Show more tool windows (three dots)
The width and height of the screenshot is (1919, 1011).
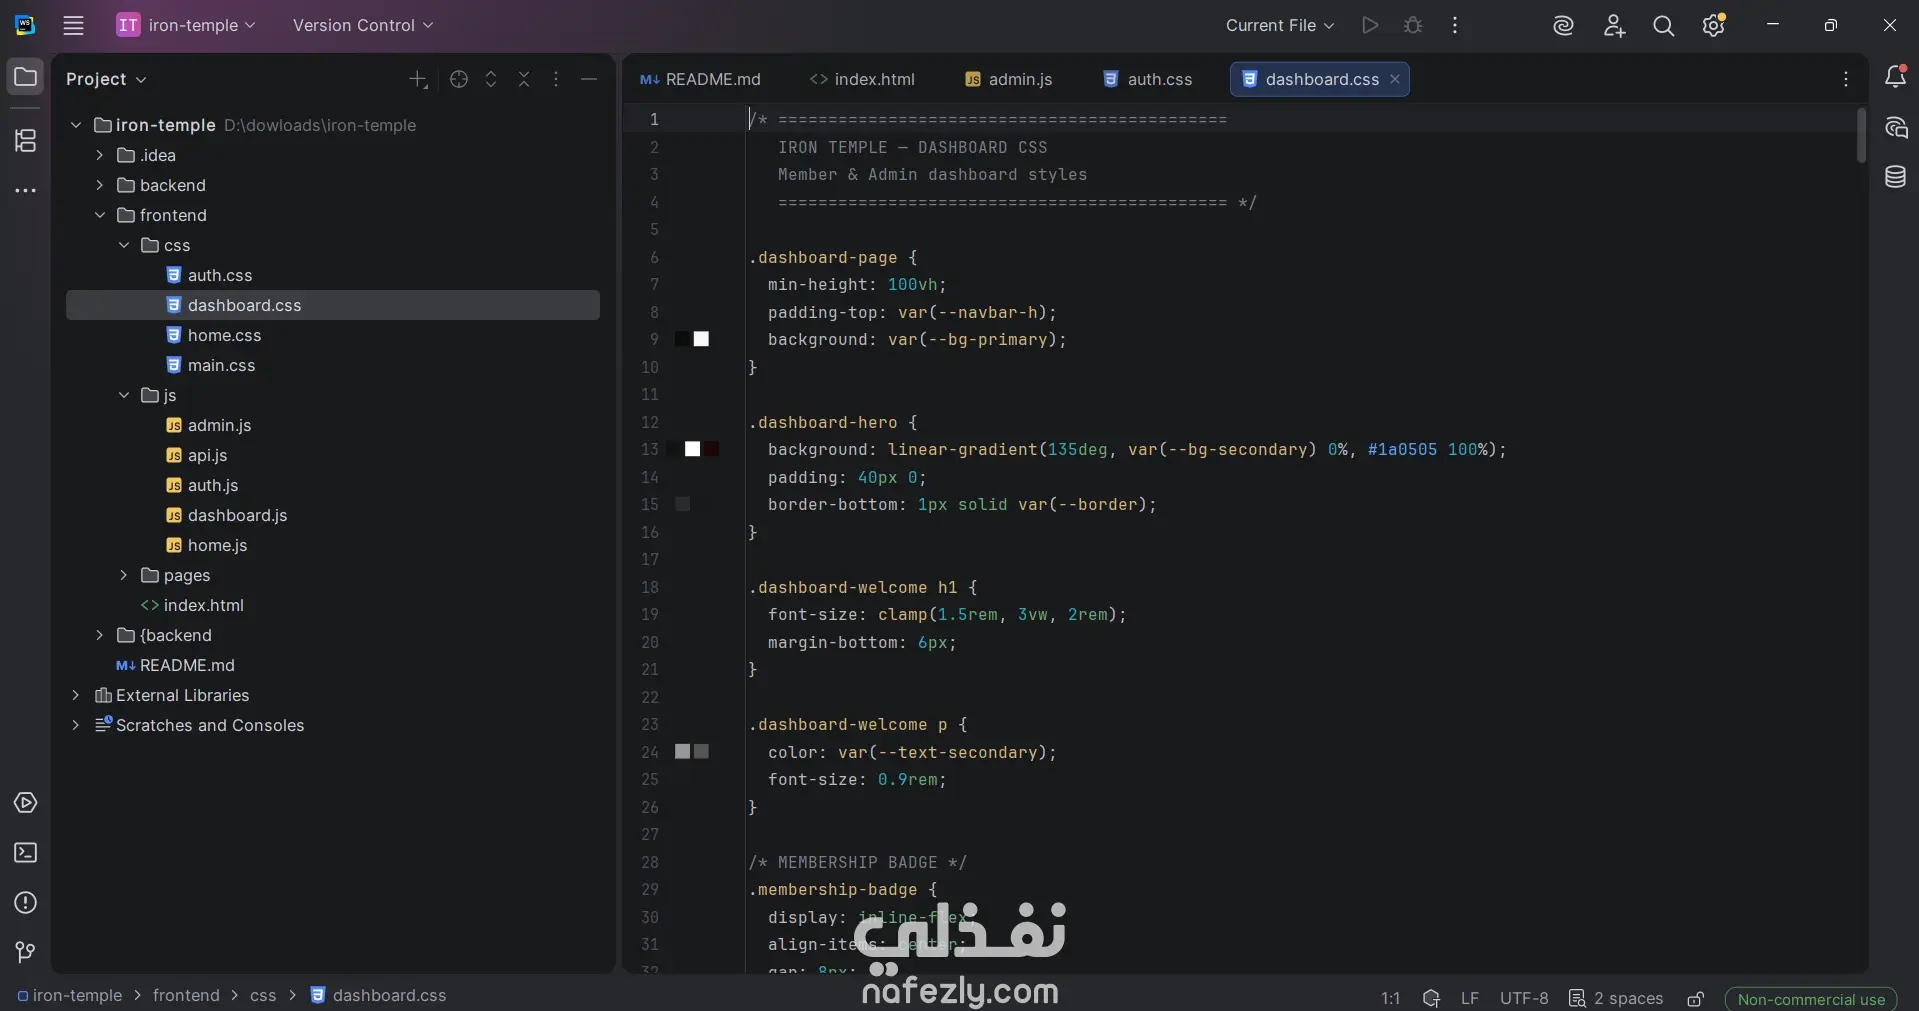[x=25, y=190]
